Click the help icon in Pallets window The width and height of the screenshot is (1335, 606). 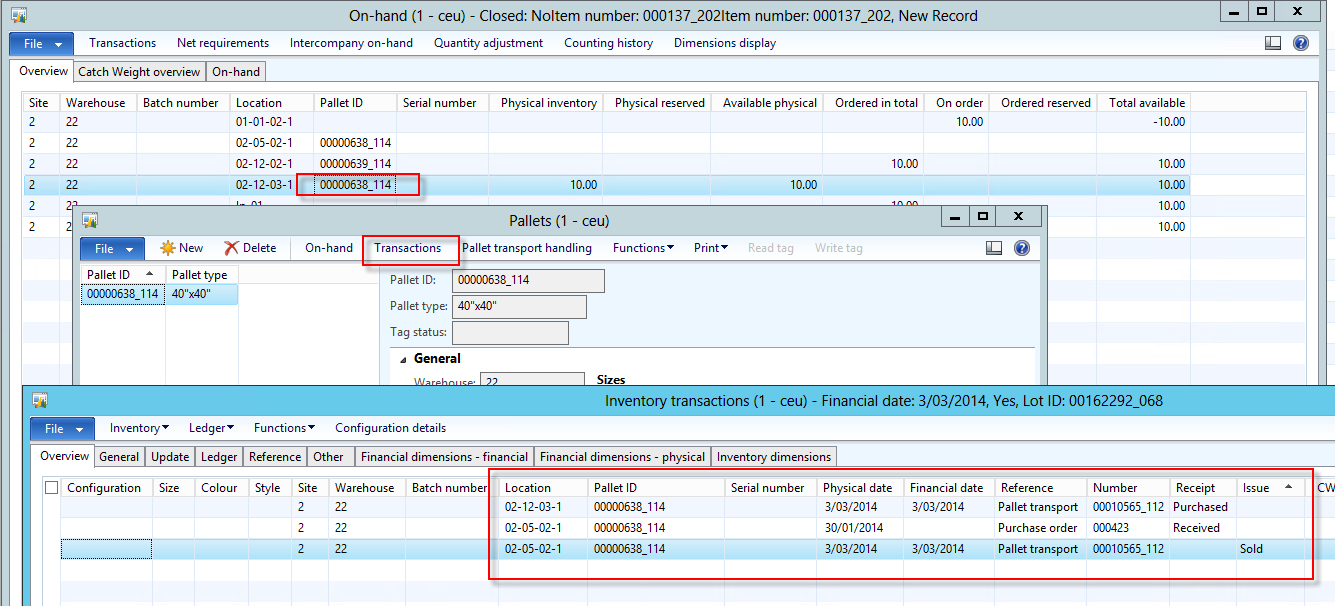[1021, 248]
